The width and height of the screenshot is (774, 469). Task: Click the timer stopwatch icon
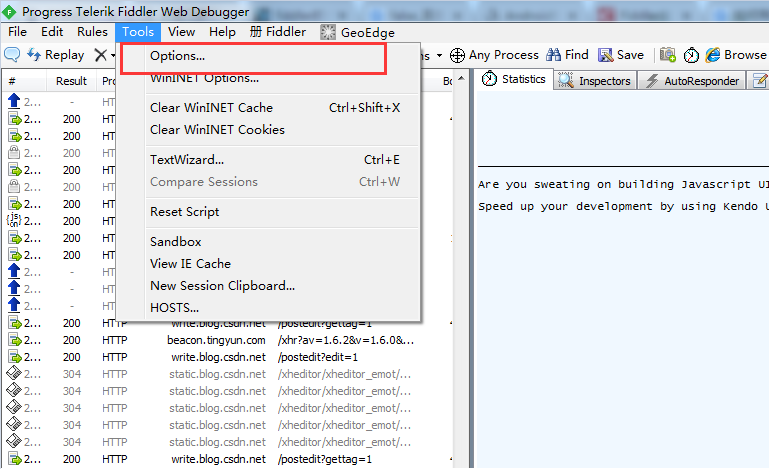pyautogui.click(x=691, y=55)
